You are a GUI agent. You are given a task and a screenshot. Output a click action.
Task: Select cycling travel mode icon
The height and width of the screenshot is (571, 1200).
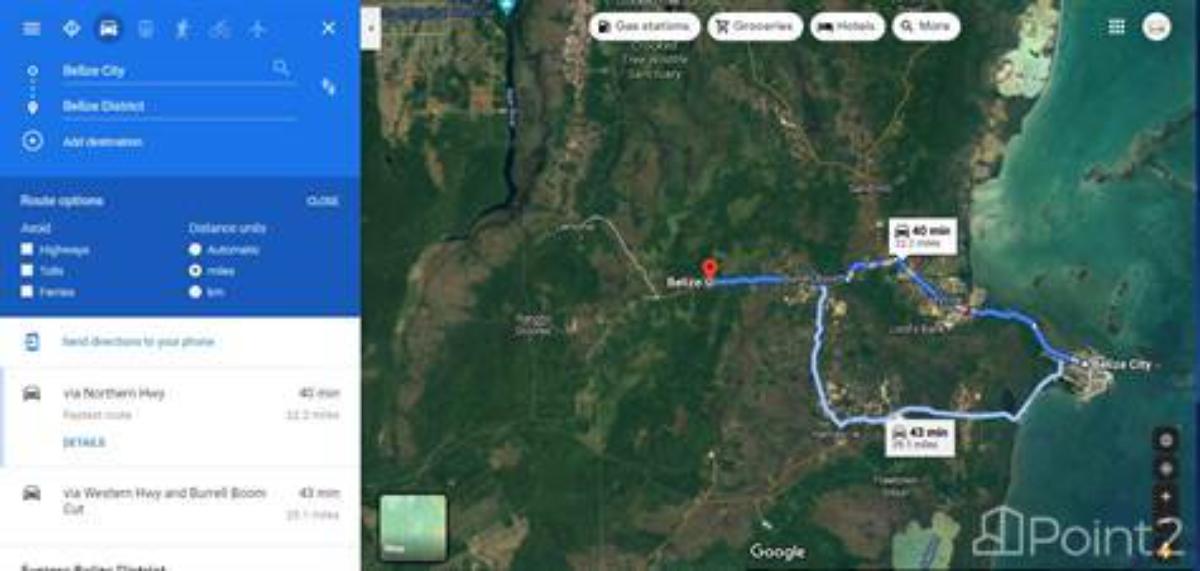coord(220,28)
